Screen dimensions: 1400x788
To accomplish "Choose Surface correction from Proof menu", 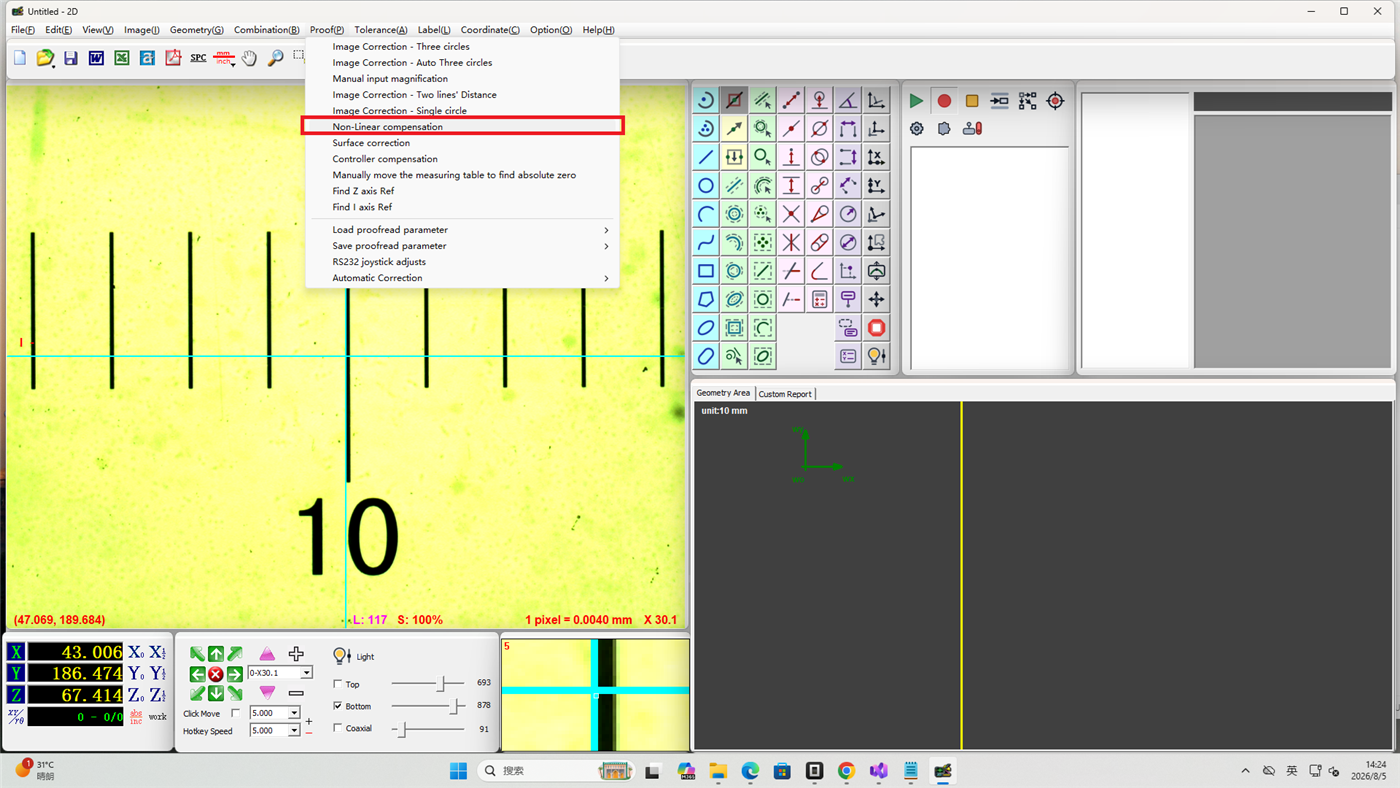I will coord(462,143).
